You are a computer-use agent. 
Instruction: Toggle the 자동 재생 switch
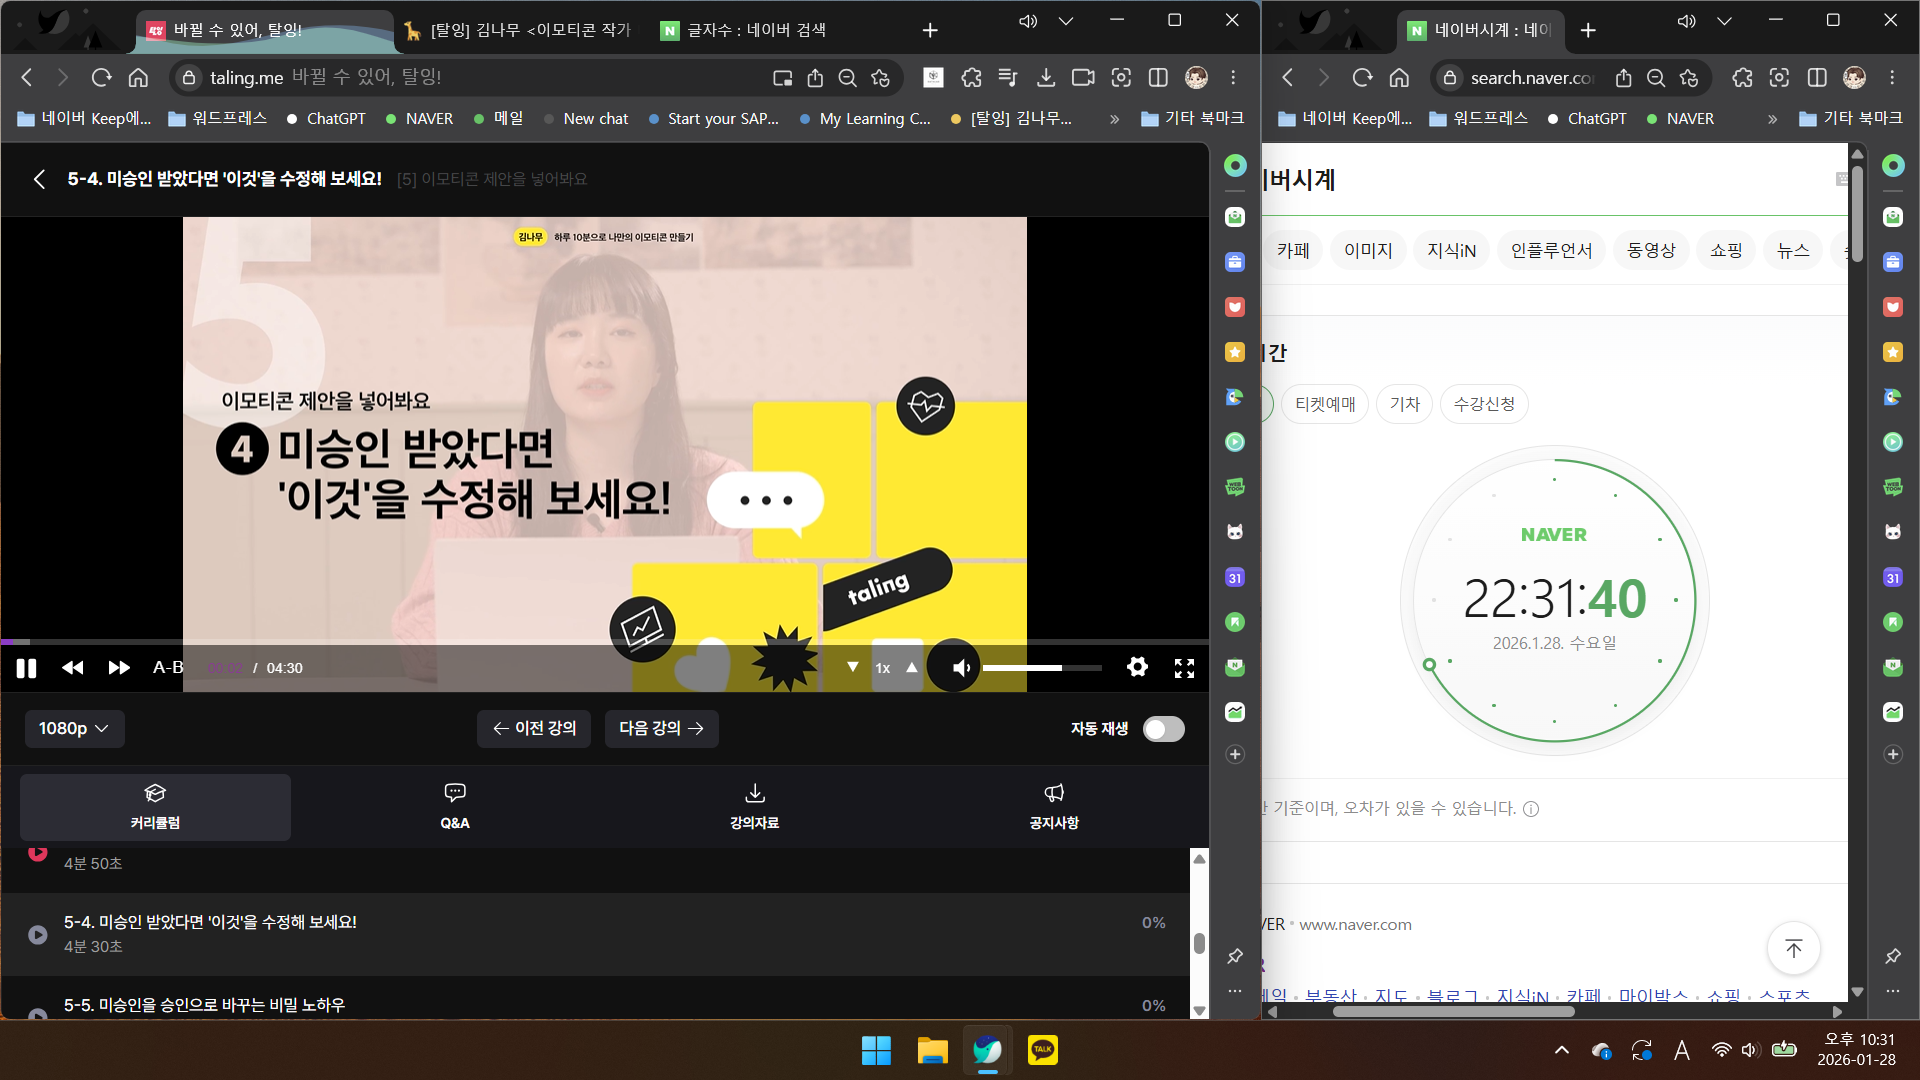pyautogui.click(x=1163, y=729)
